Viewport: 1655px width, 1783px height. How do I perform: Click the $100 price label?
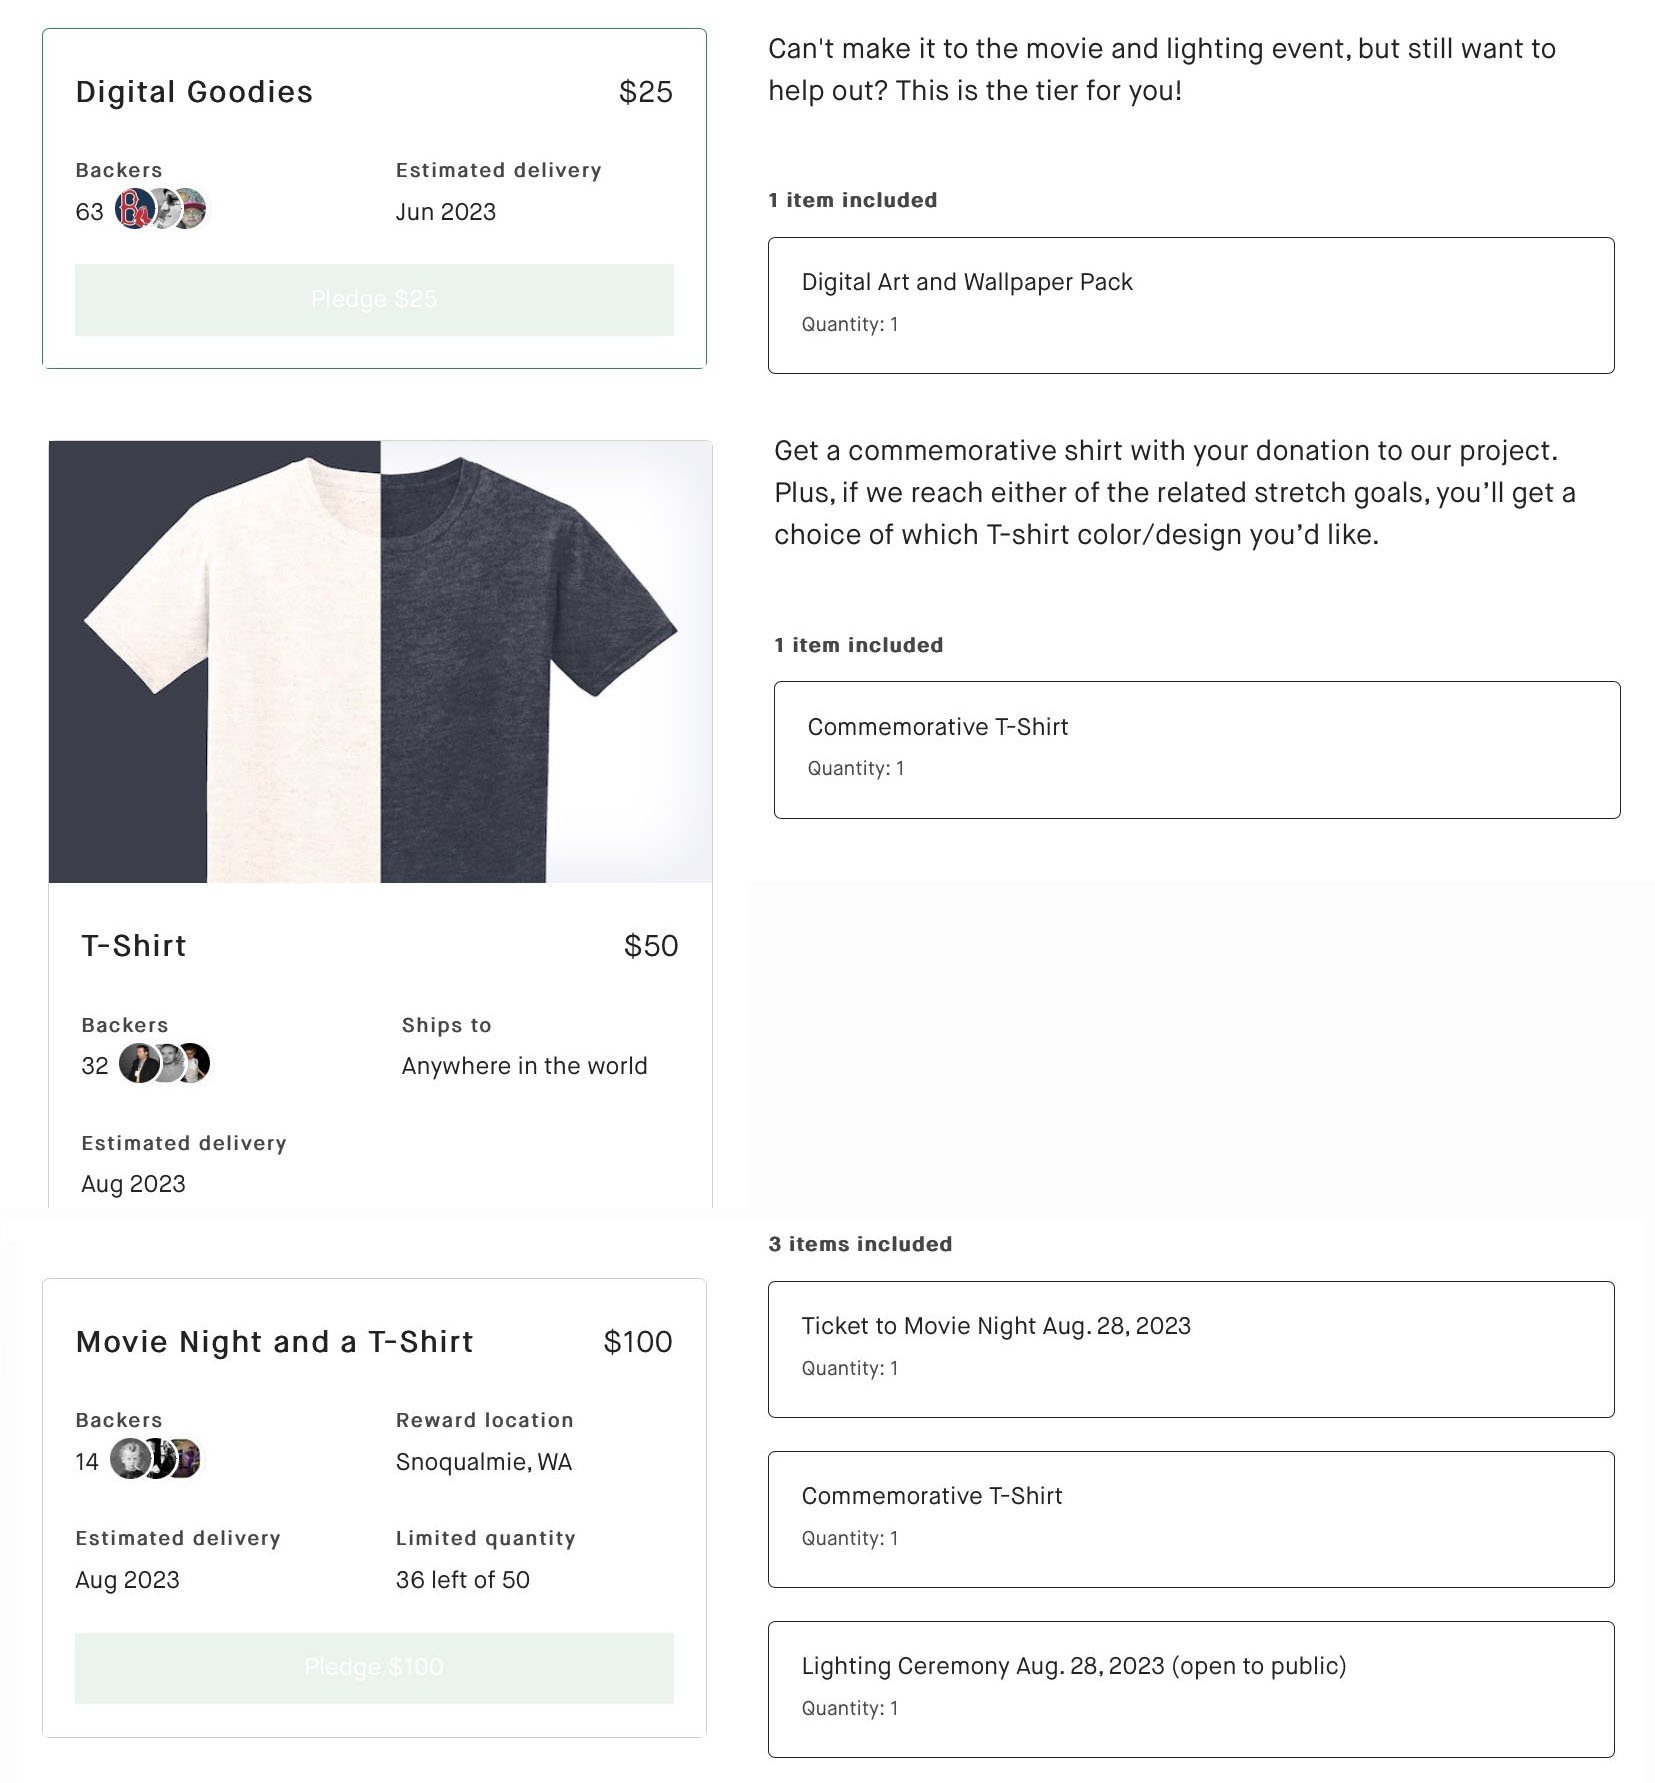637,1342
